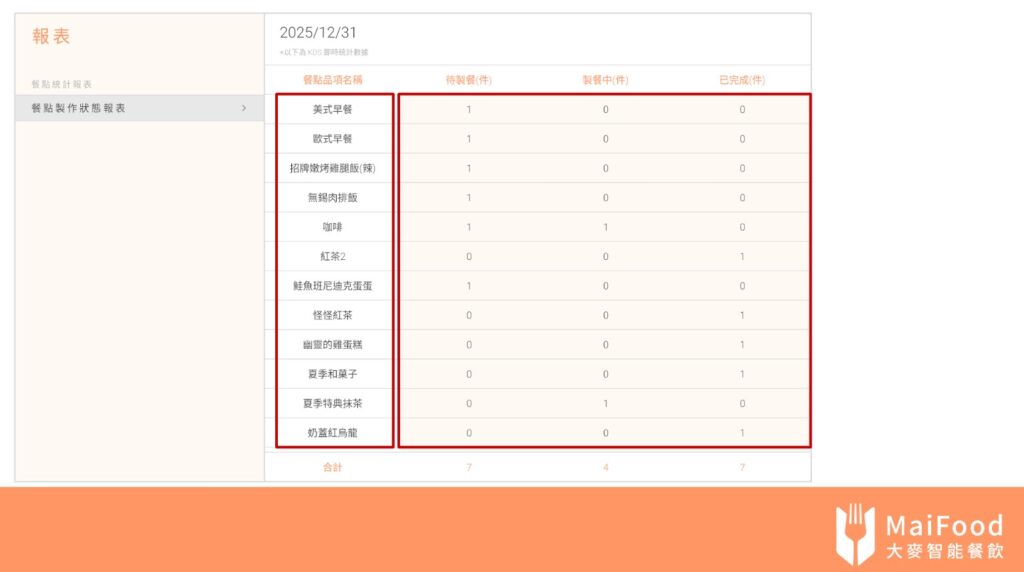
Task: Click the MaiFood fork logo icon
Action: (855, 534)
